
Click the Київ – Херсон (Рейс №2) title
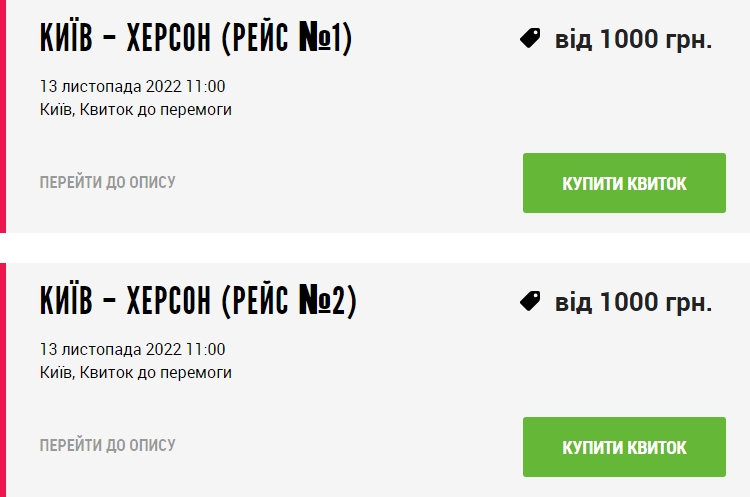coord(198,301)
